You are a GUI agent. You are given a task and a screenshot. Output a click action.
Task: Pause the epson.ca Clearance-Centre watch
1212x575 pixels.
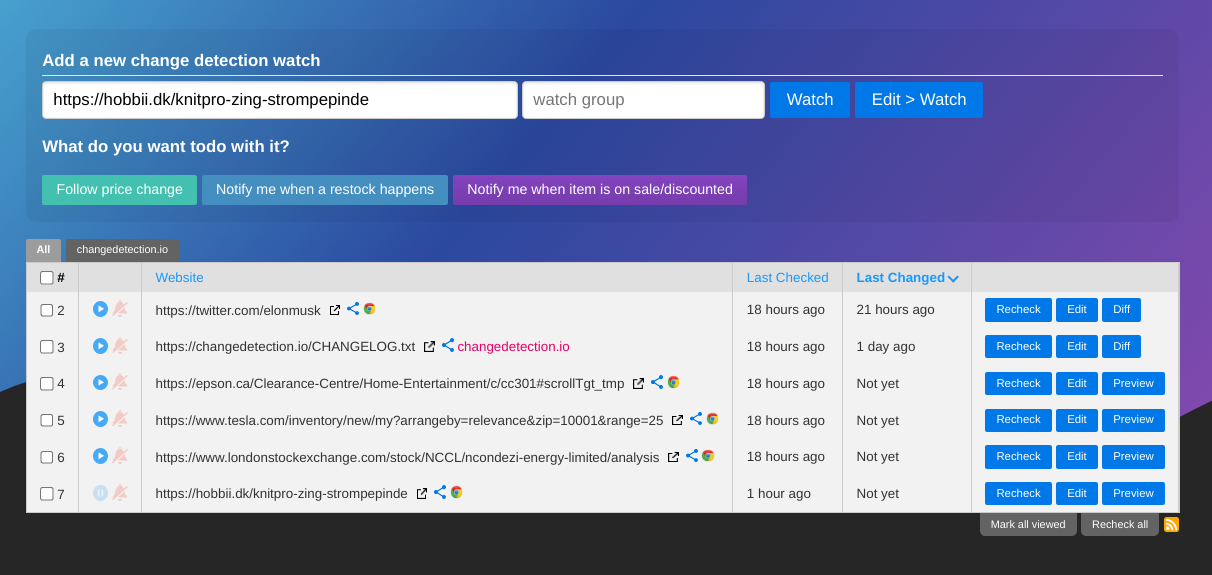coord(100,382)
